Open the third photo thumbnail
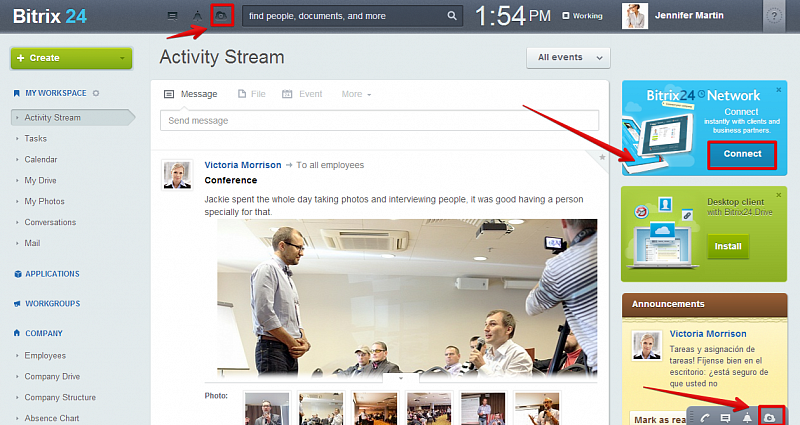Viewport: 800px width, 425px height. pos(375,408)
